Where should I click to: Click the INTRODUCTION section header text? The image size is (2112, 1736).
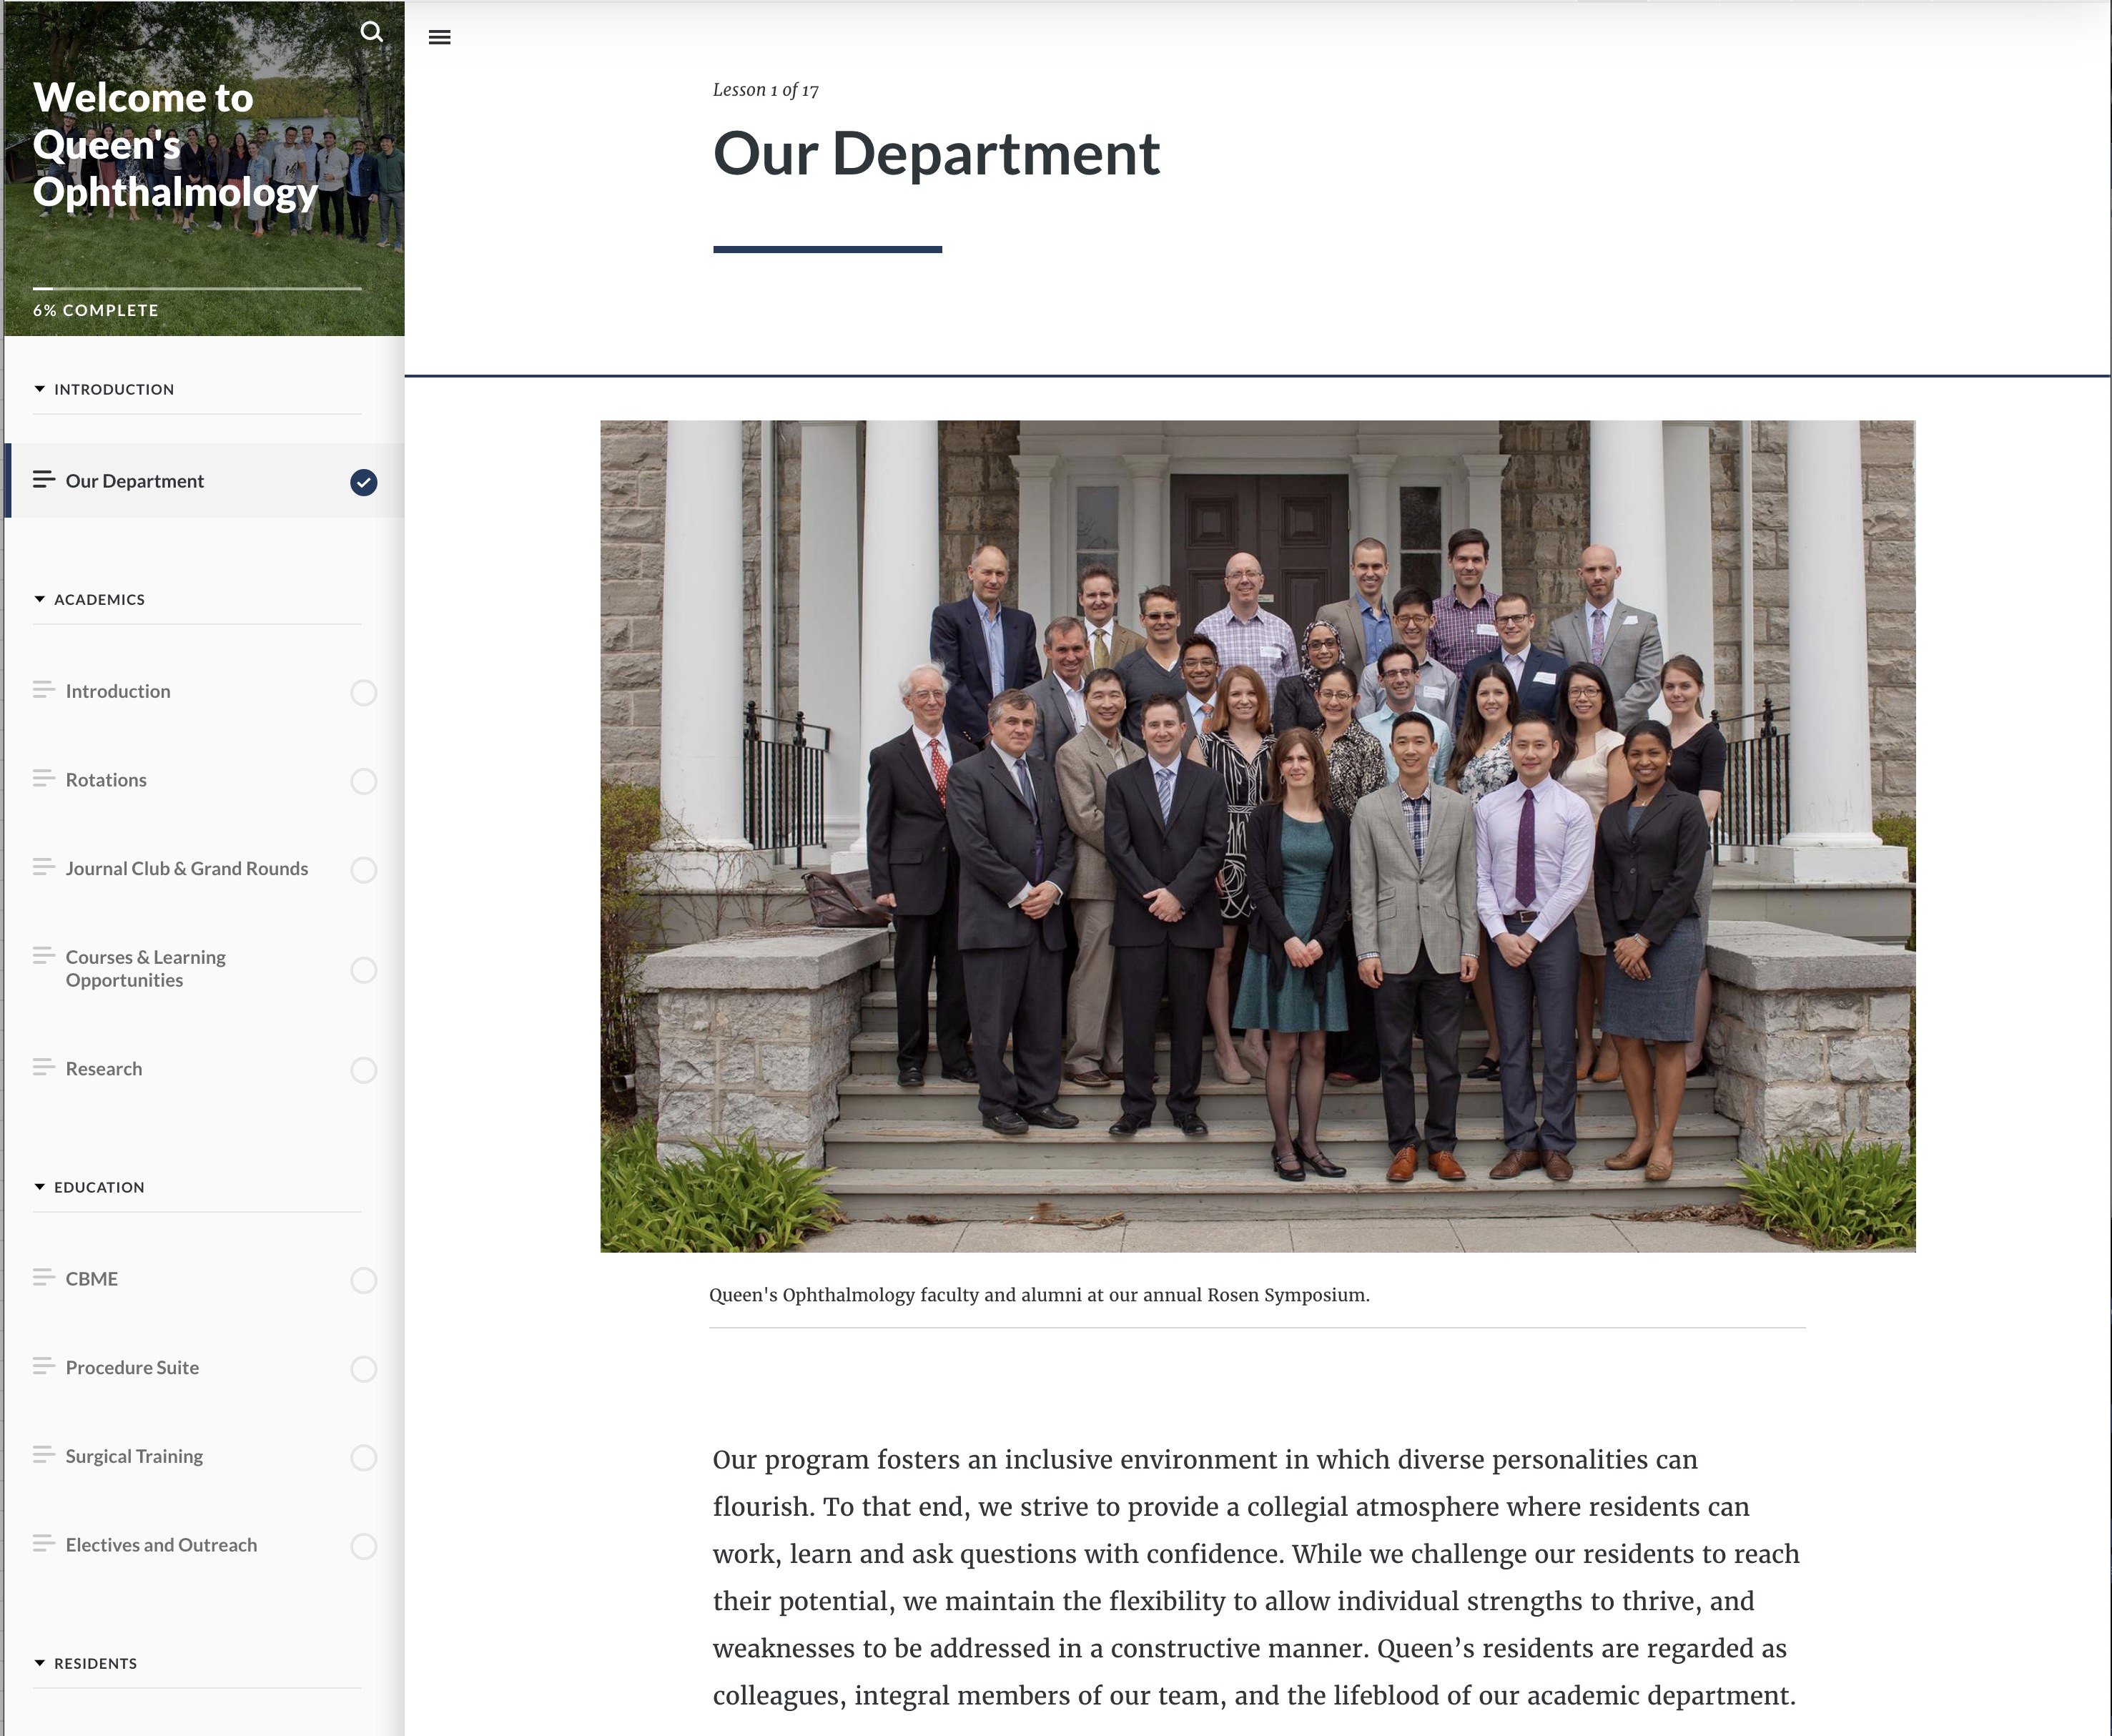pyautogui.click(x=114, y=389)
